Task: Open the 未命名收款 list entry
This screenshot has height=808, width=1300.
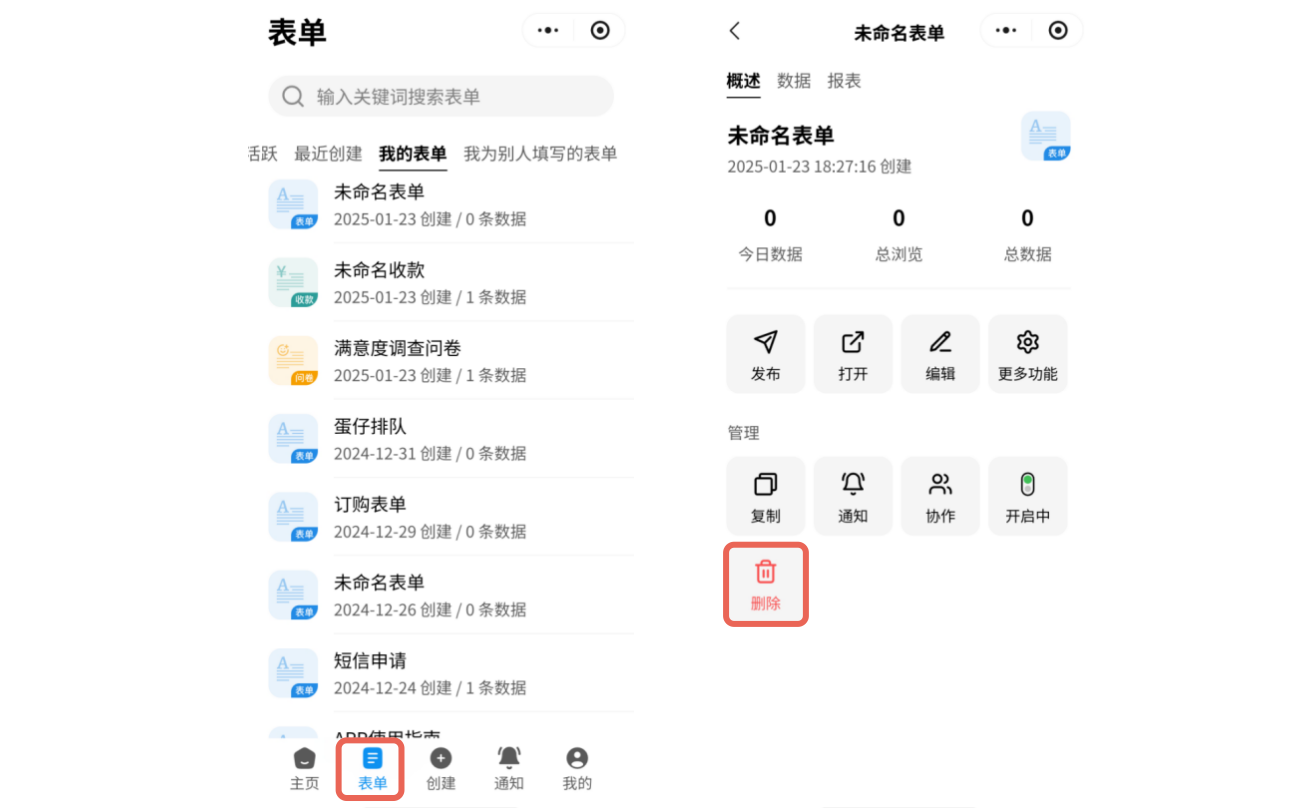Action: [450, 283]
